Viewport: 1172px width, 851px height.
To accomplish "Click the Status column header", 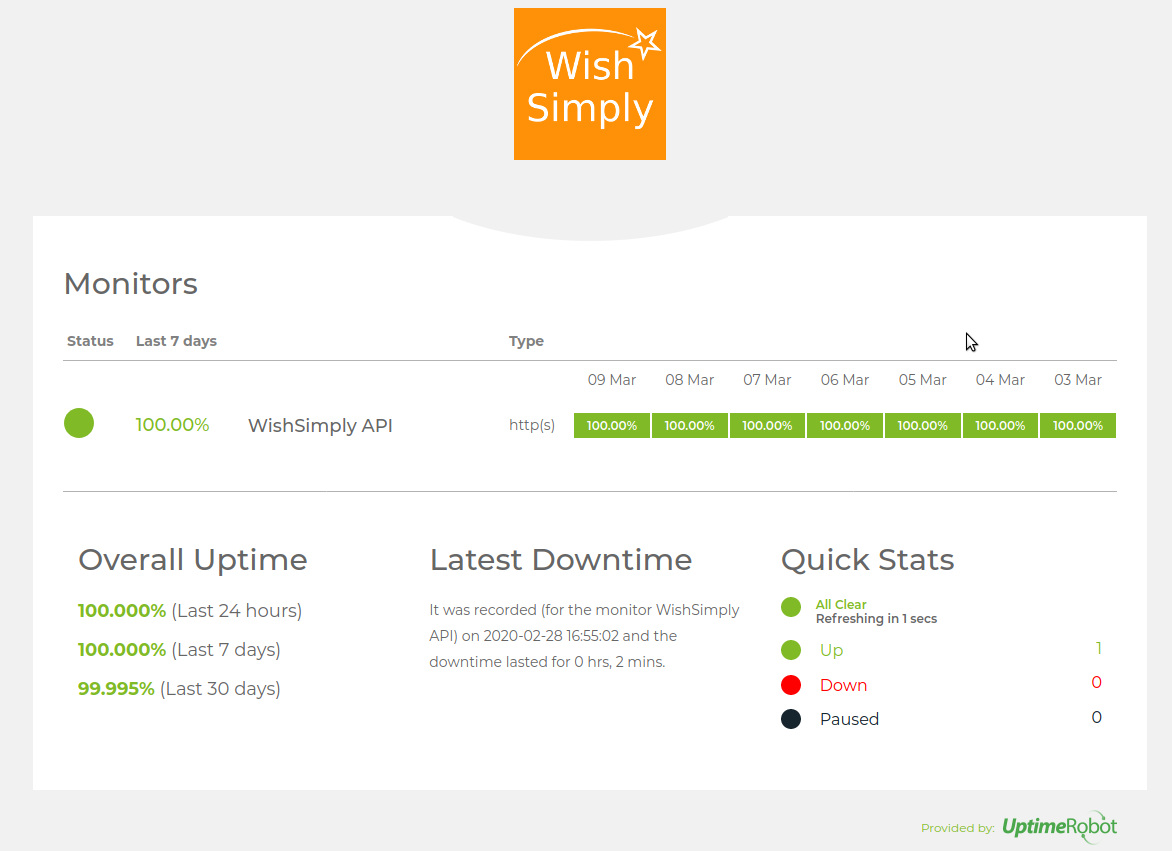I will (90, 341).
